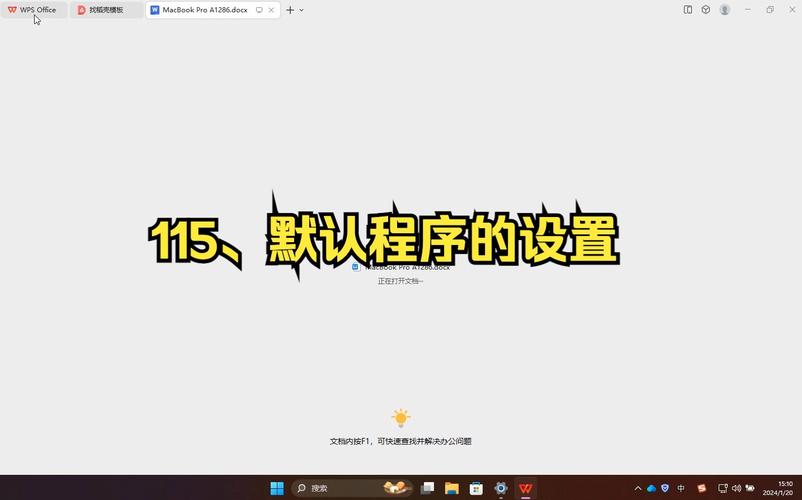Screen dimensions: 802x500
Task: Switch to the WPS Office home tab
Action: 34,10
